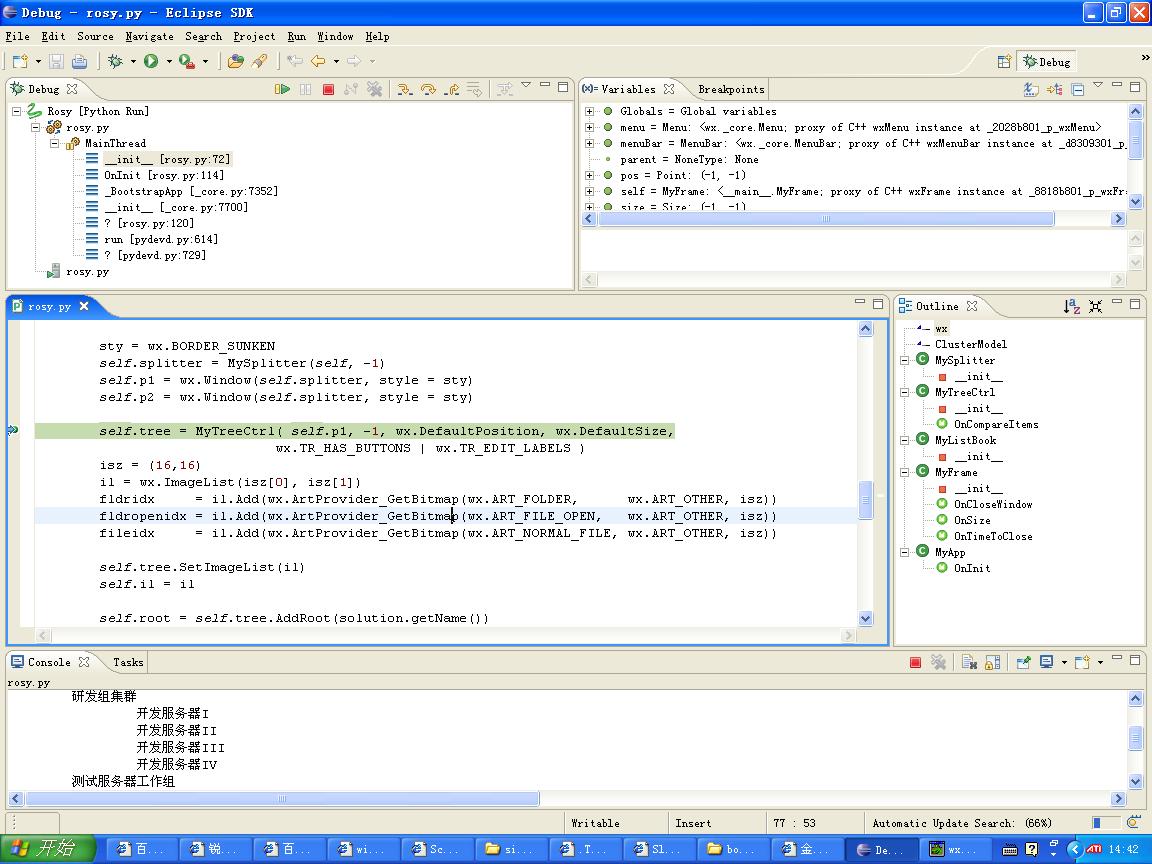
Task: Go back with the yellow arrow
Action: pyautogui.click(x=318, y=62)
